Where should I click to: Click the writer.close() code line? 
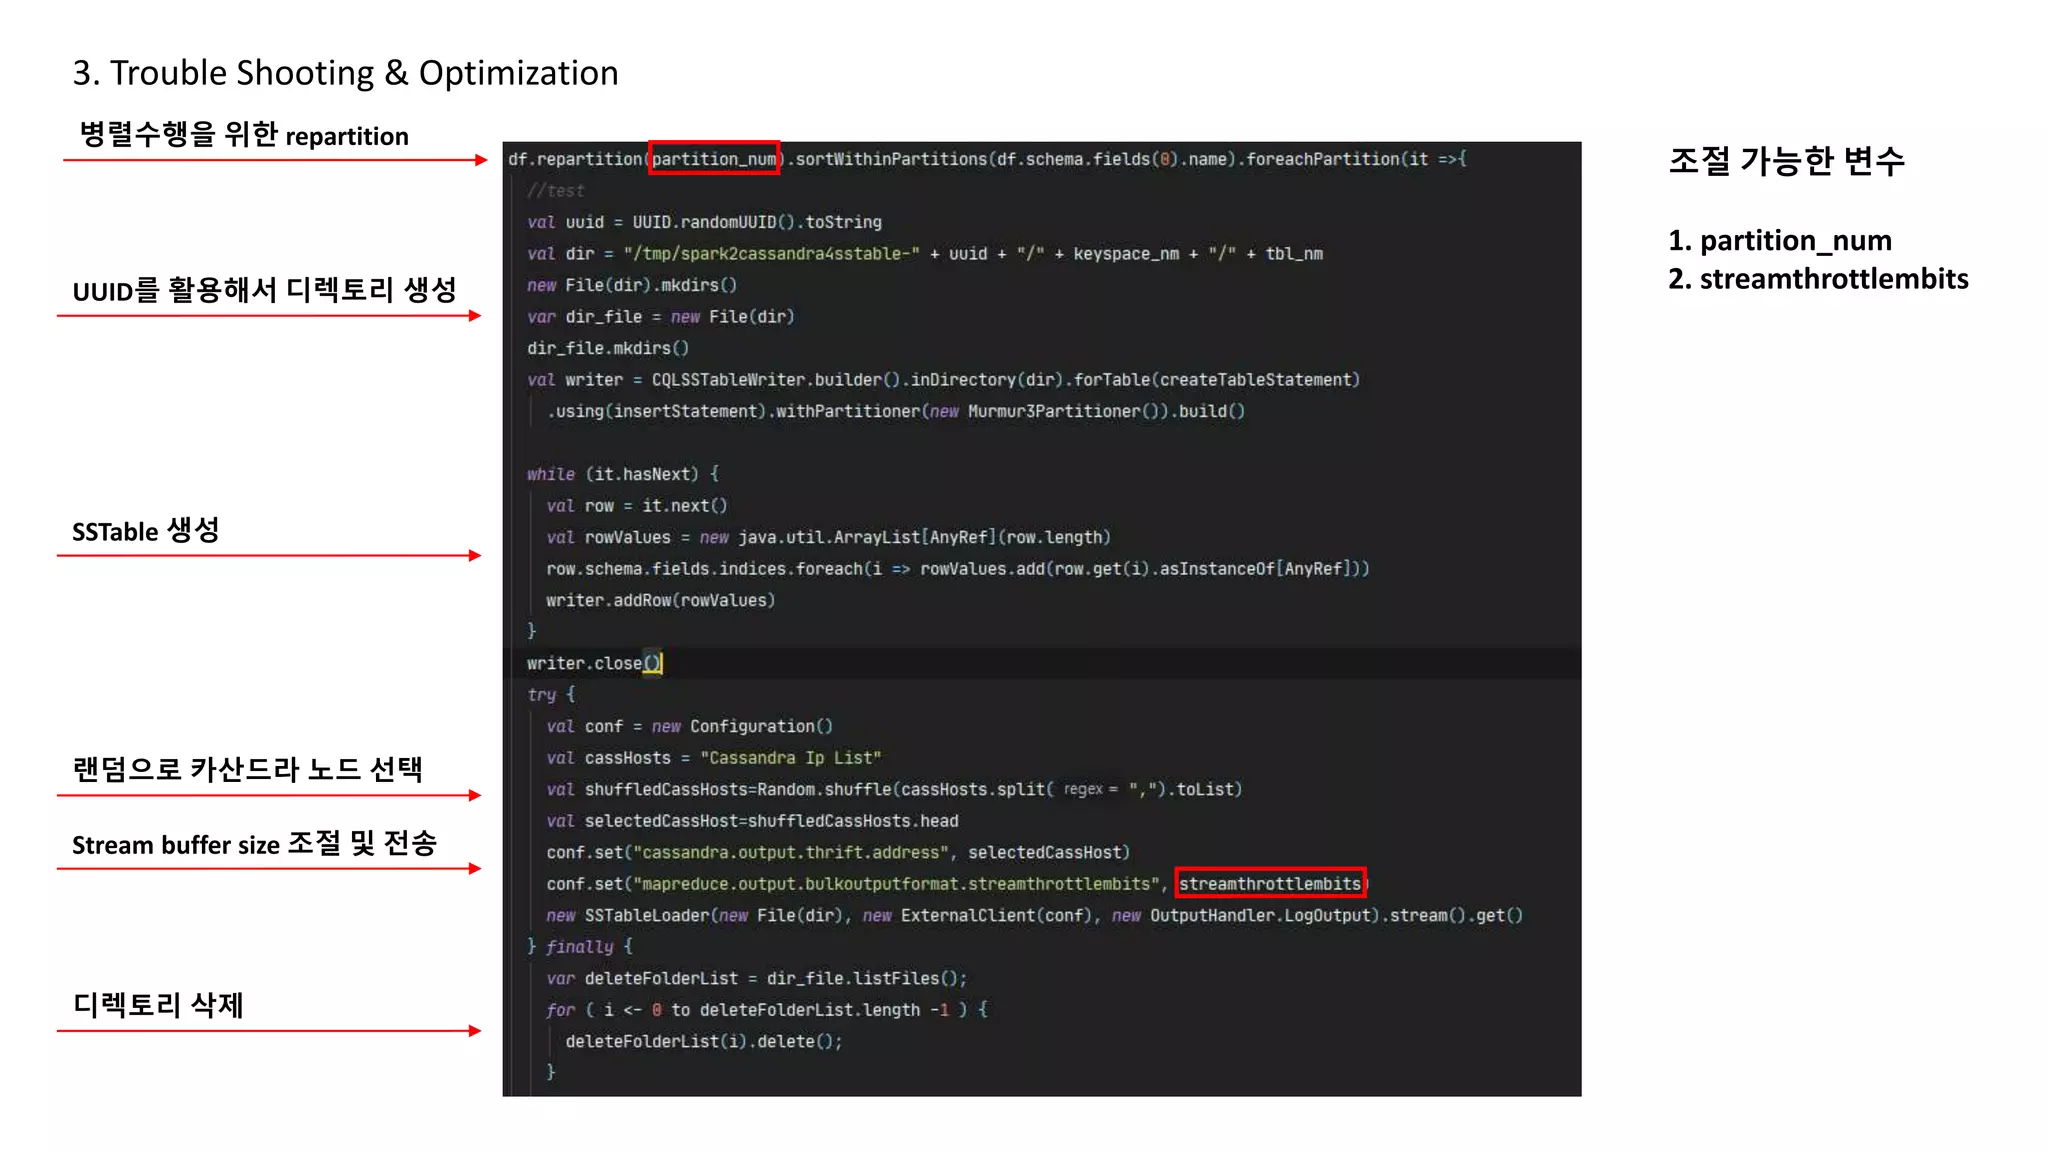point(594,663)
